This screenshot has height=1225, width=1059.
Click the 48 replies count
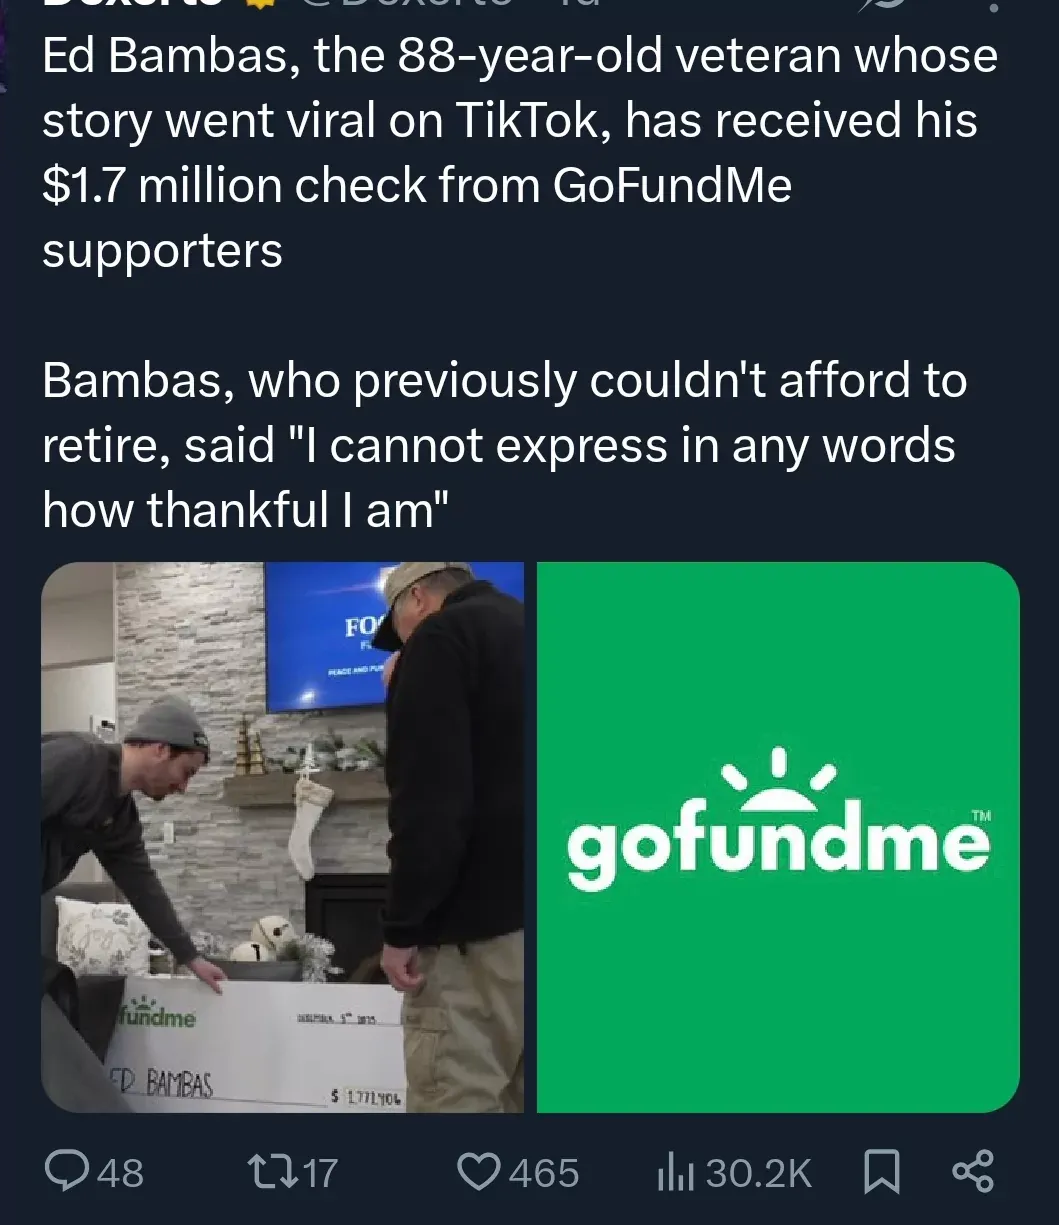121,1172
